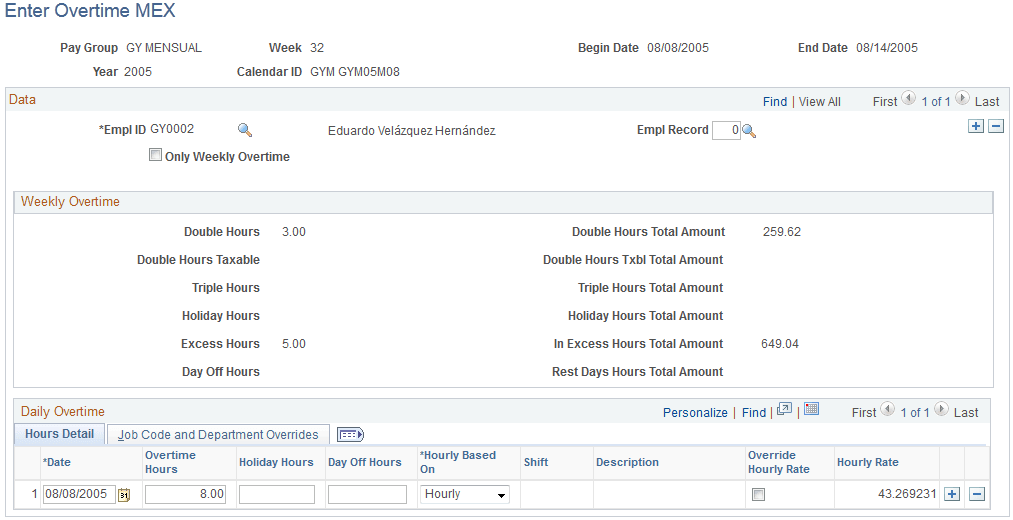The height and width of the screenshot is (520, 1013).
Task: Open Hourly Based On dropdown
Action: [465, 495]
